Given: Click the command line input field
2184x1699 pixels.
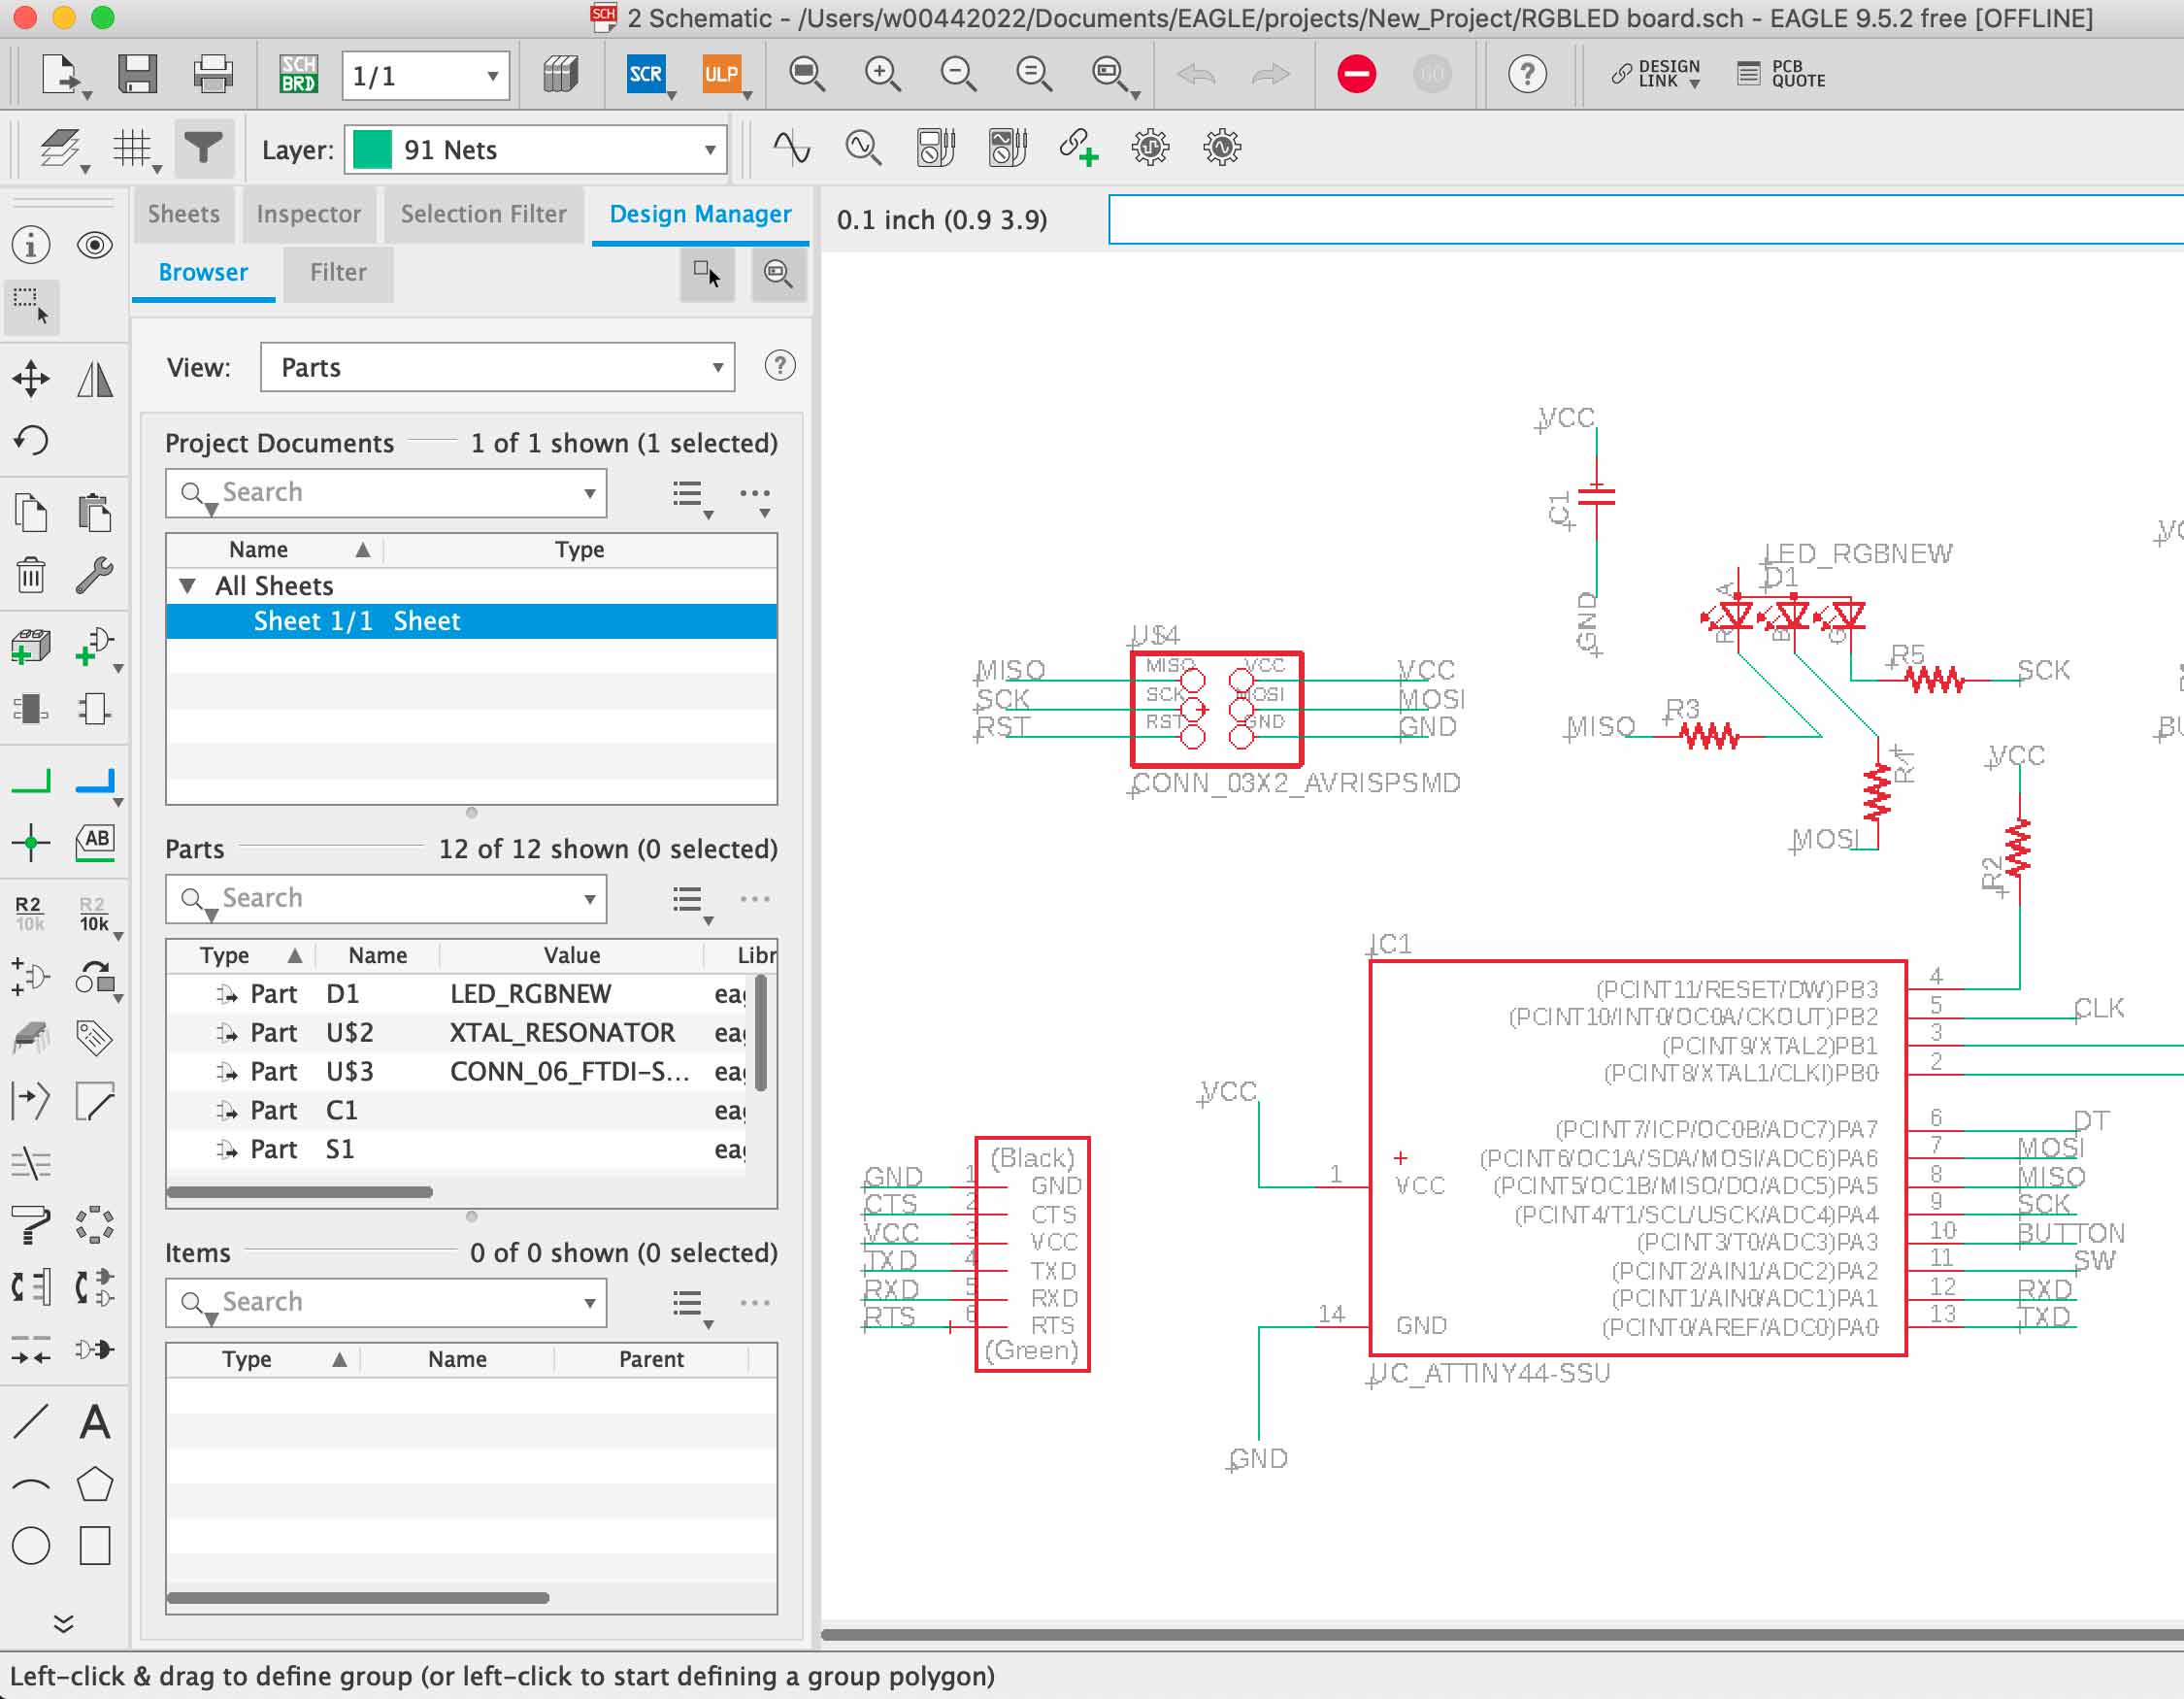Looking at the screenshot, I should point(1640,220).
